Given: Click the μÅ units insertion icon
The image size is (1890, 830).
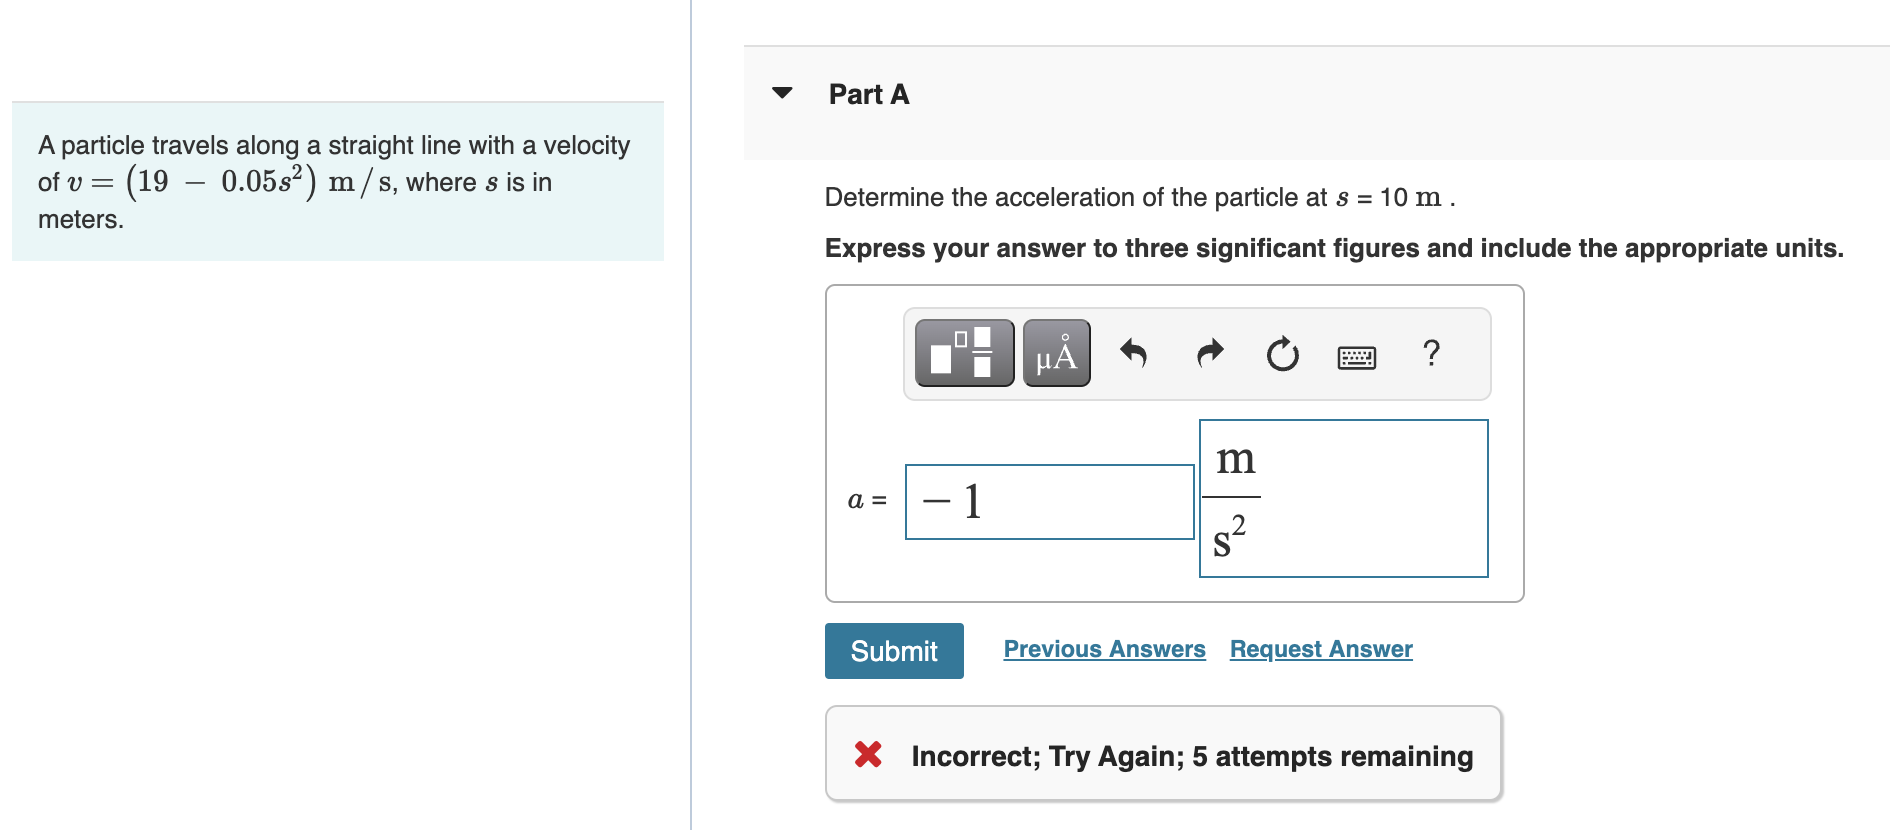Looking at the screenshot, I should coord(1056,353).
